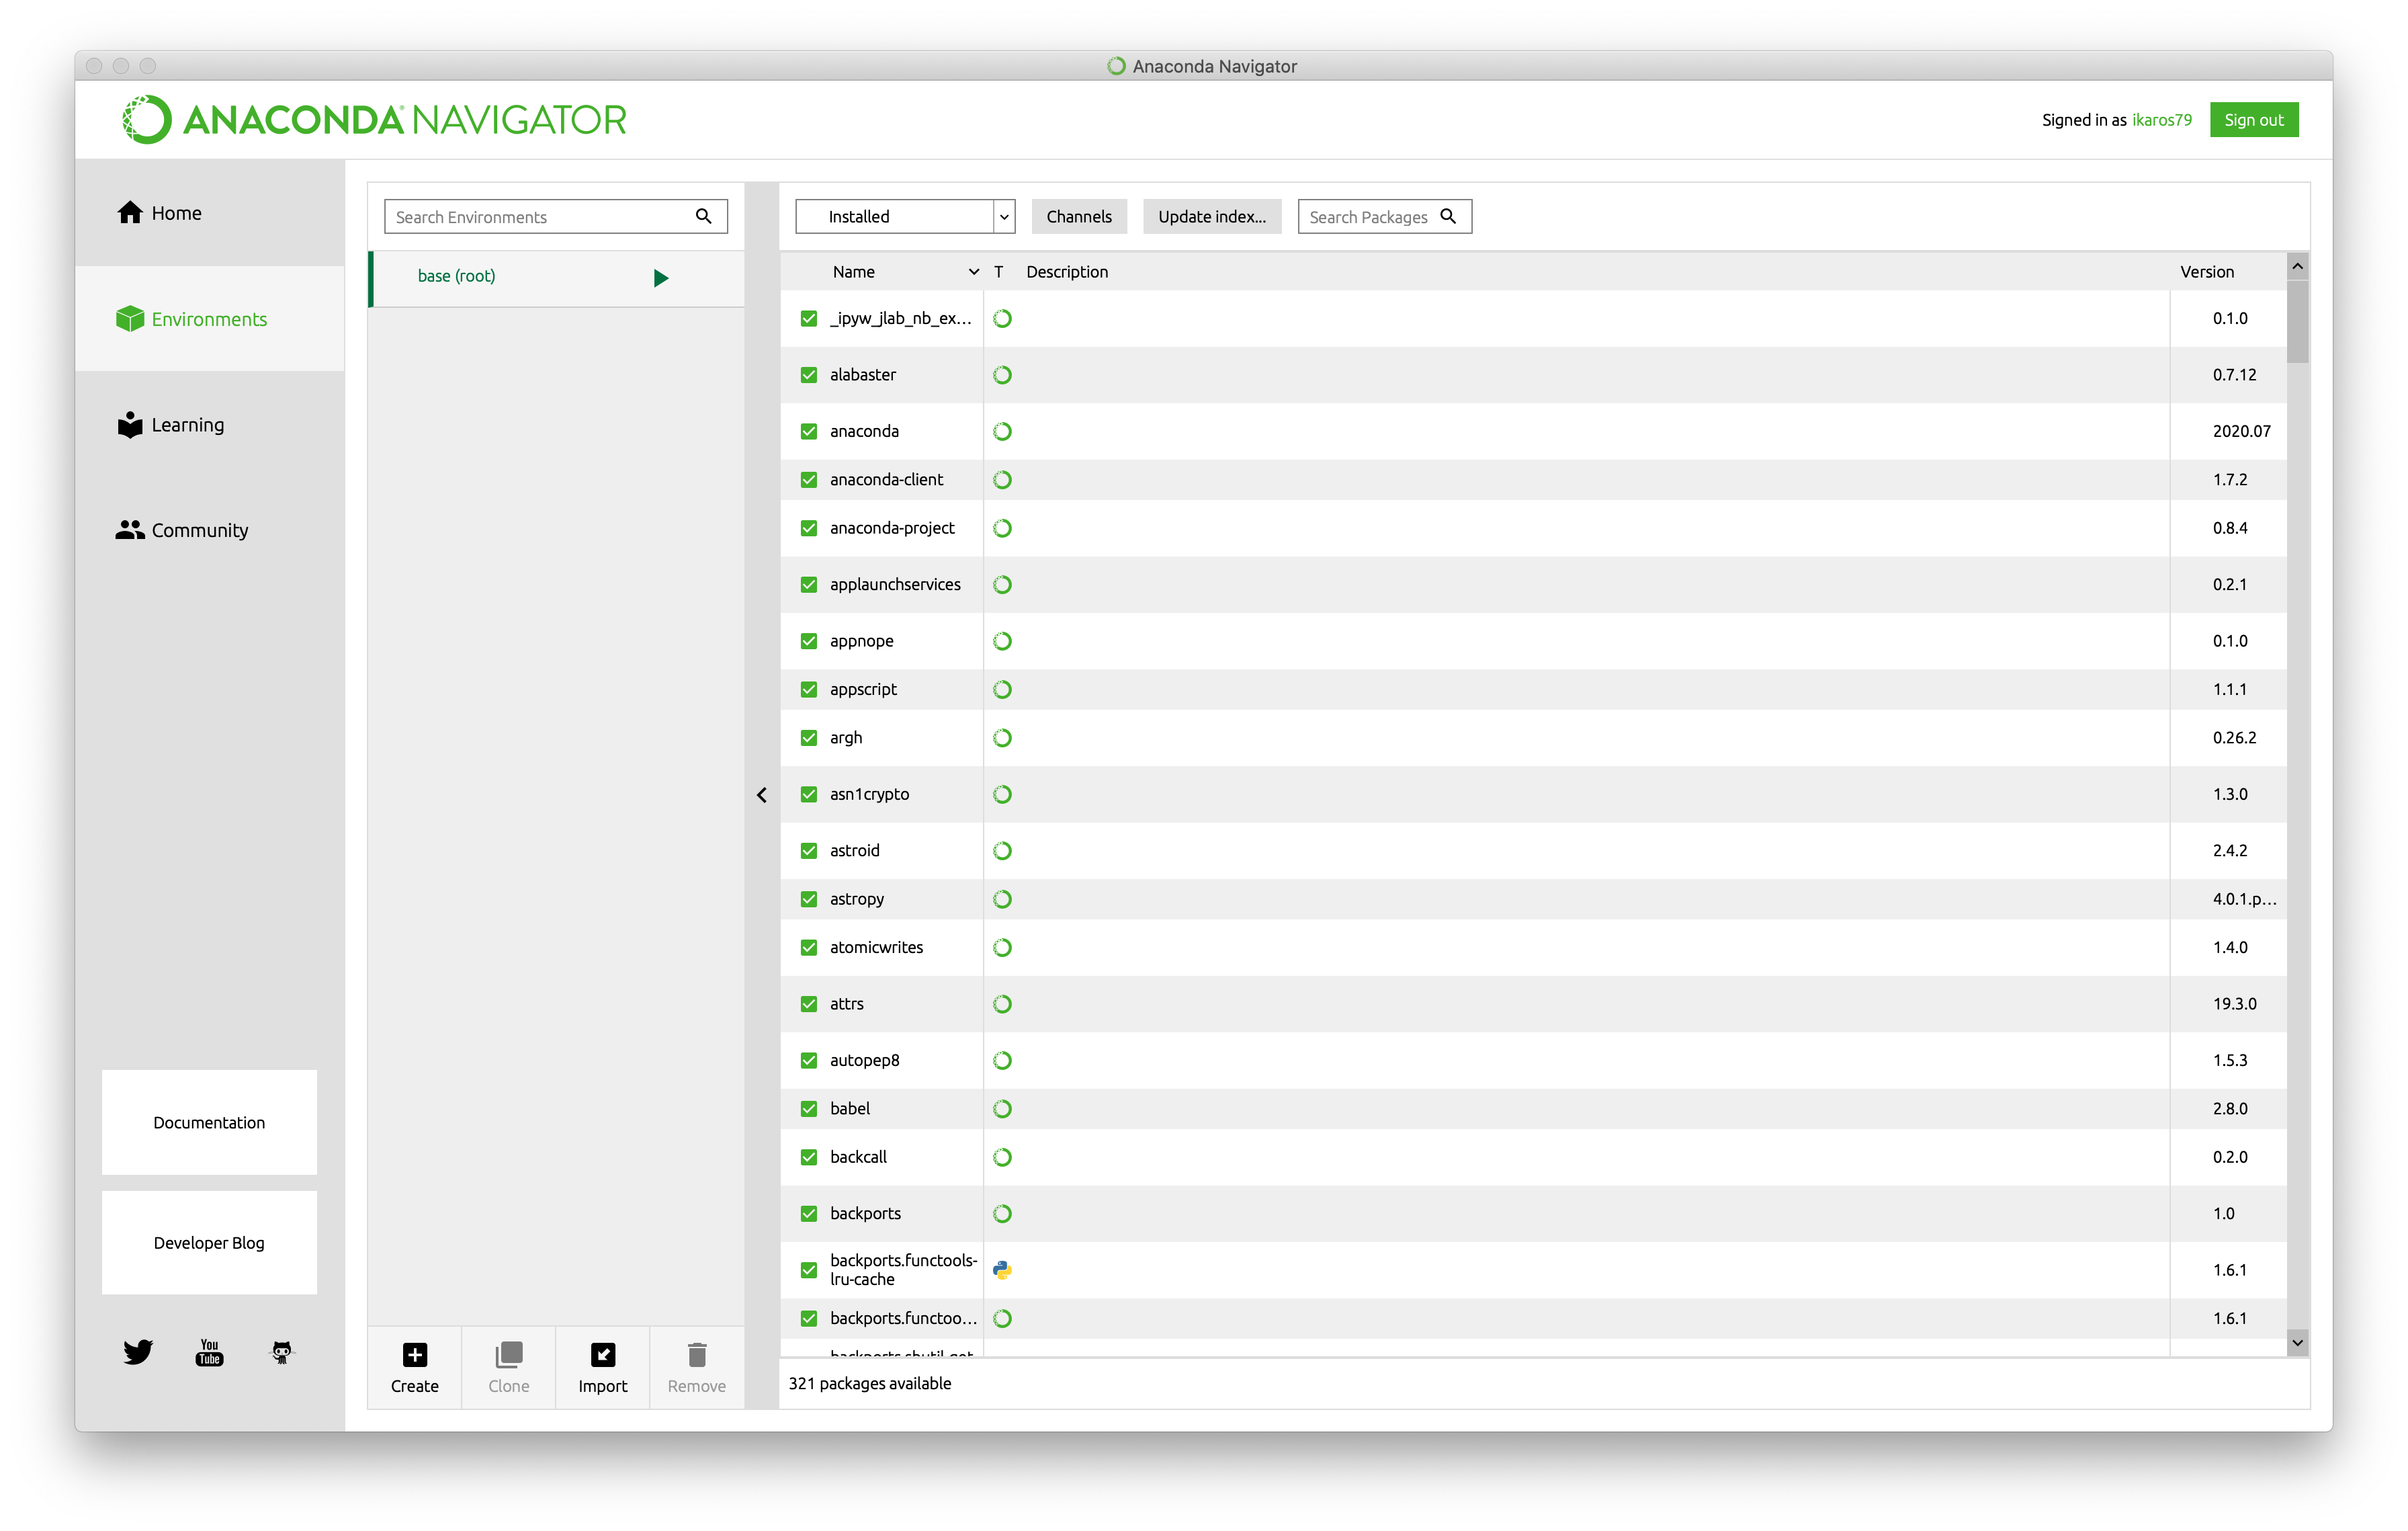Click the Update index... button
This screenshot has height=1531, width=2408.
tap(1211, 216)
